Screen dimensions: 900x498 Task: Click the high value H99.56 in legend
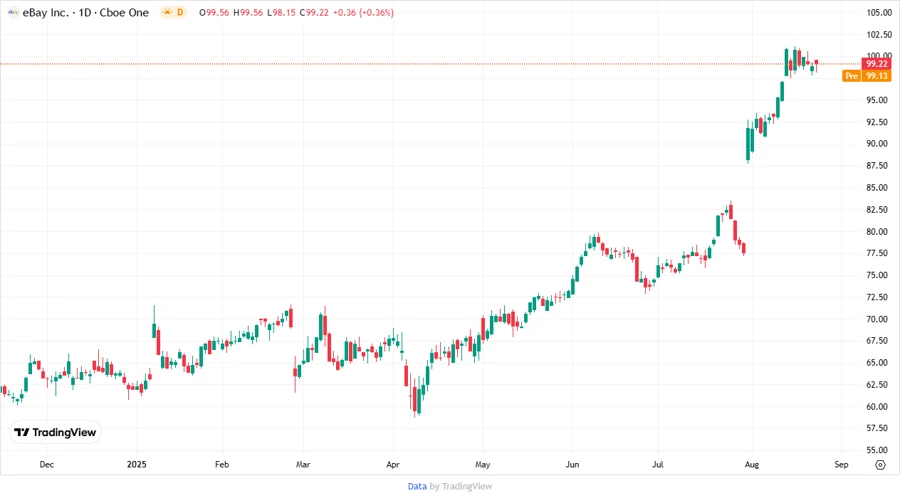(x=249, y=13)
